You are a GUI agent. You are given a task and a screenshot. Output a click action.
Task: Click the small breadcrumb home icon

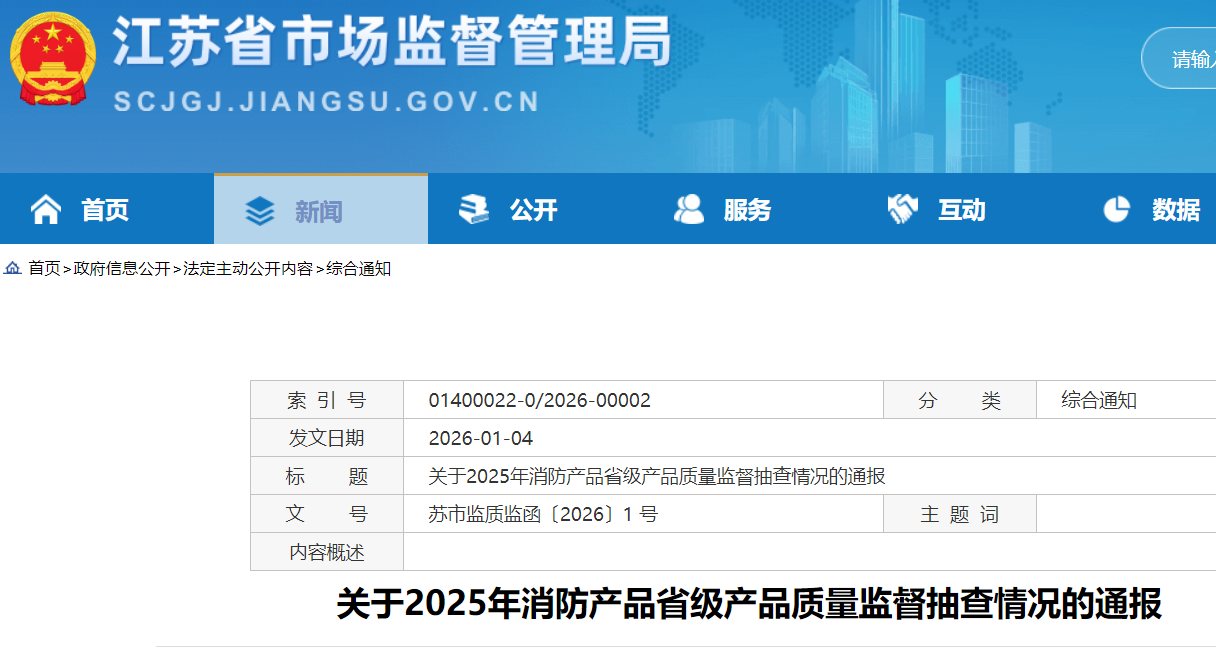coord(13,269)
